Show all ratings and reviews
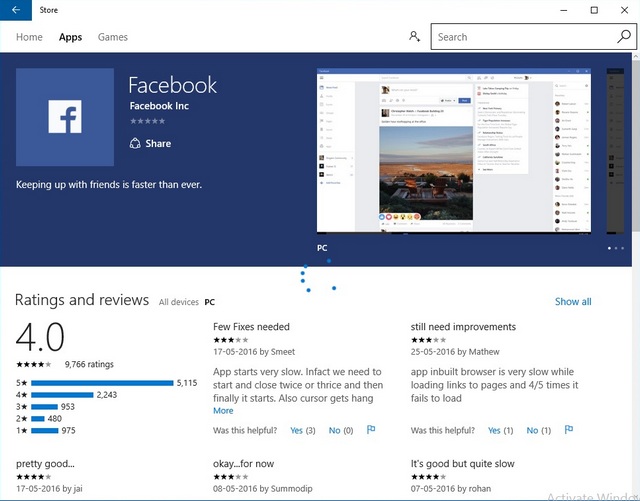The image size is (640, 501). pyautogui.click(x=573, y=302)
